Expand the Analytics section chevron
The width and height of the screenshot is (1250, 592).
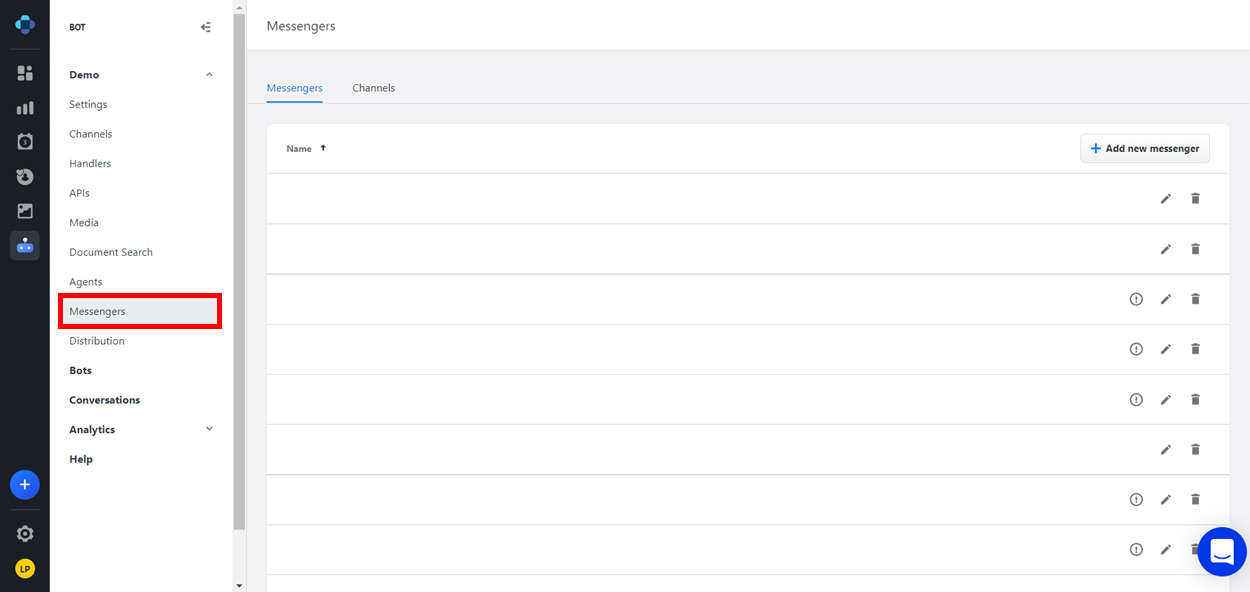[209, 429]
